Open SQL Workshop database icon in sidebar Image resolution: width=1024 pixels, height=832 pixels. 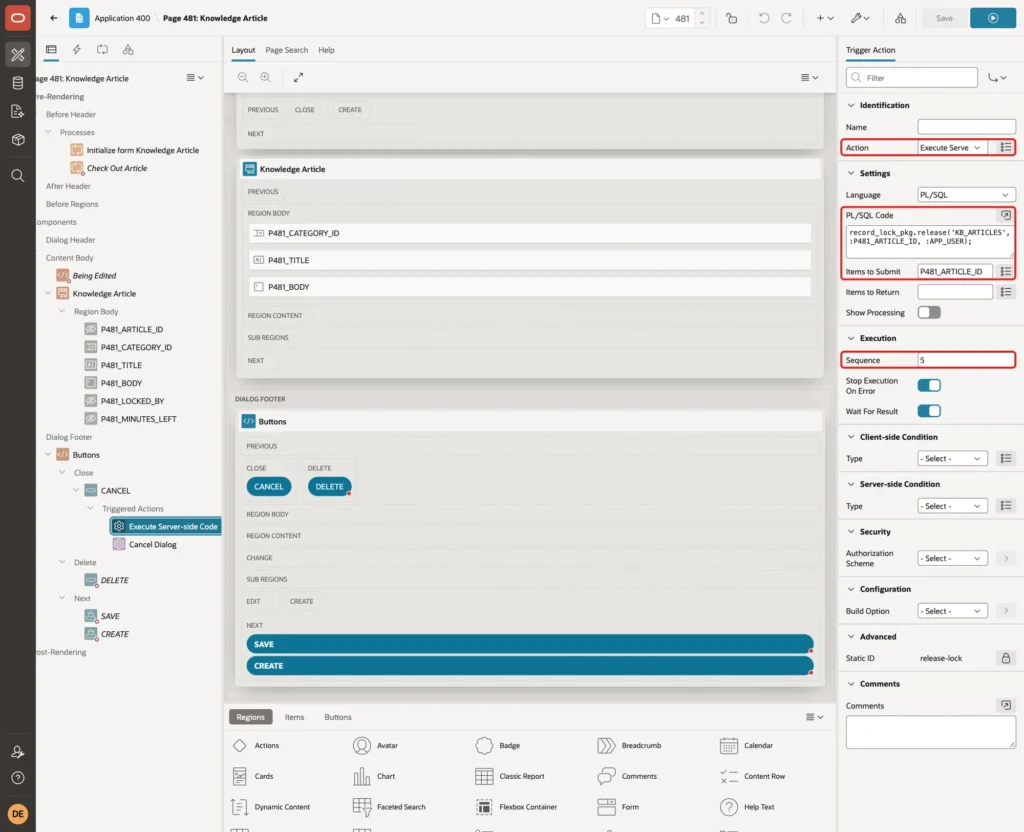pos(18,83)
